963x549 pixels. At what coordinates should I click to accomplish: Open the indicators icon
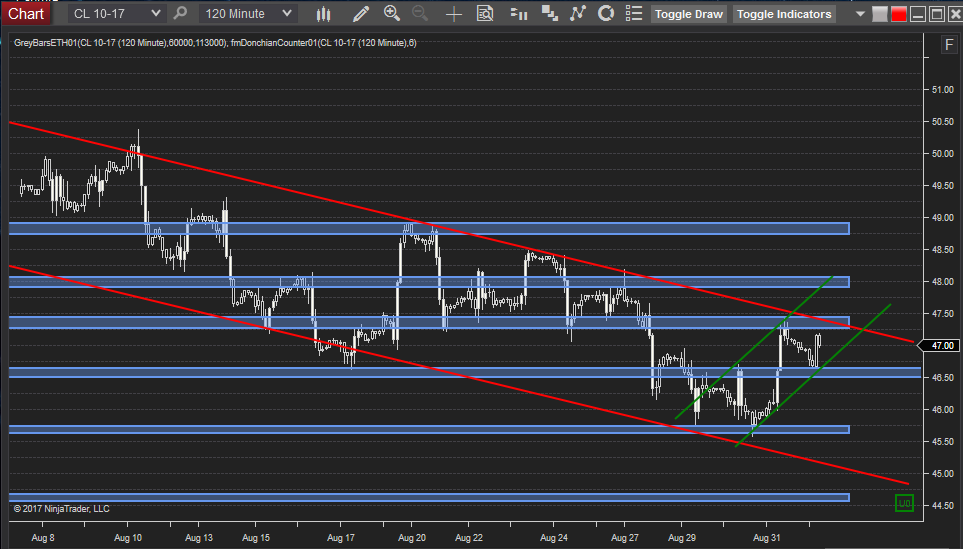pos(577,14)
